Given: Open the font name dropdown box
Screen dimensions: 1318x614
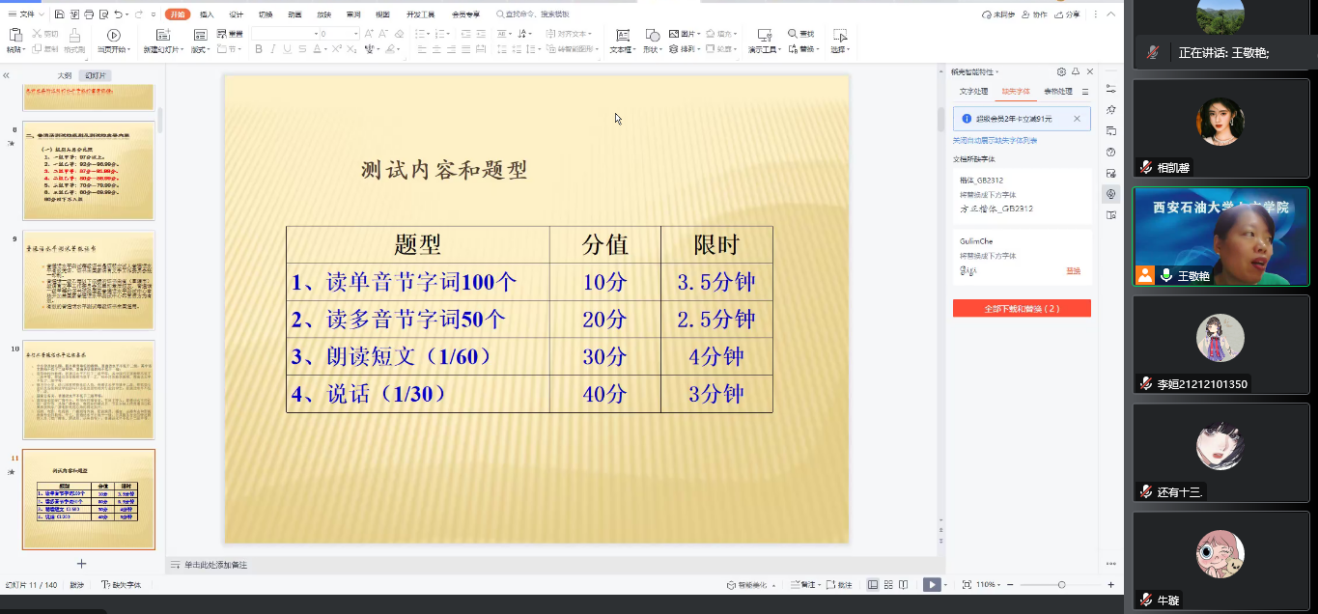Looking at the screenshot, I should click(283, 34).
